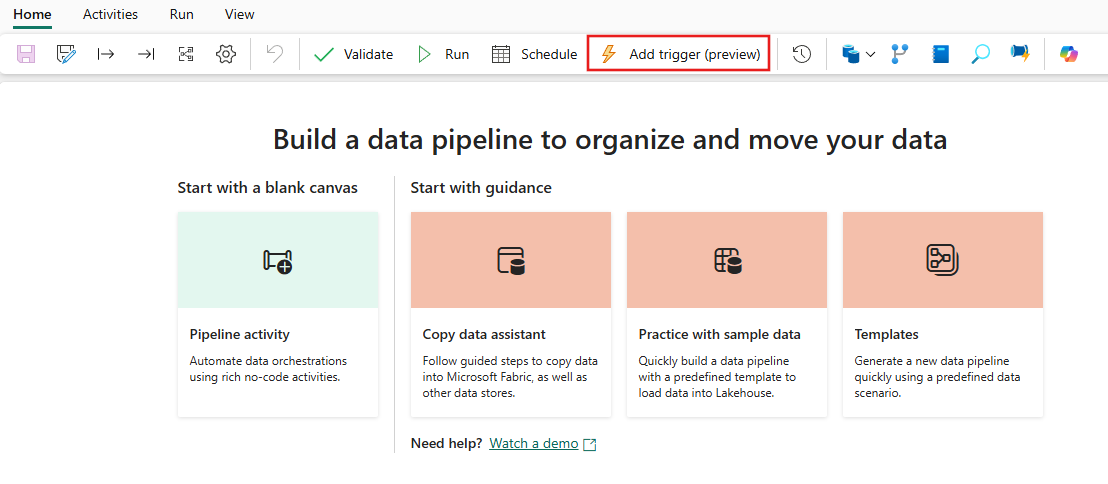The height and width of the screenshot is (484, 1108).
Task: Click the 'Build a data pipeline' headline
Action: click(x=610, y=140)
